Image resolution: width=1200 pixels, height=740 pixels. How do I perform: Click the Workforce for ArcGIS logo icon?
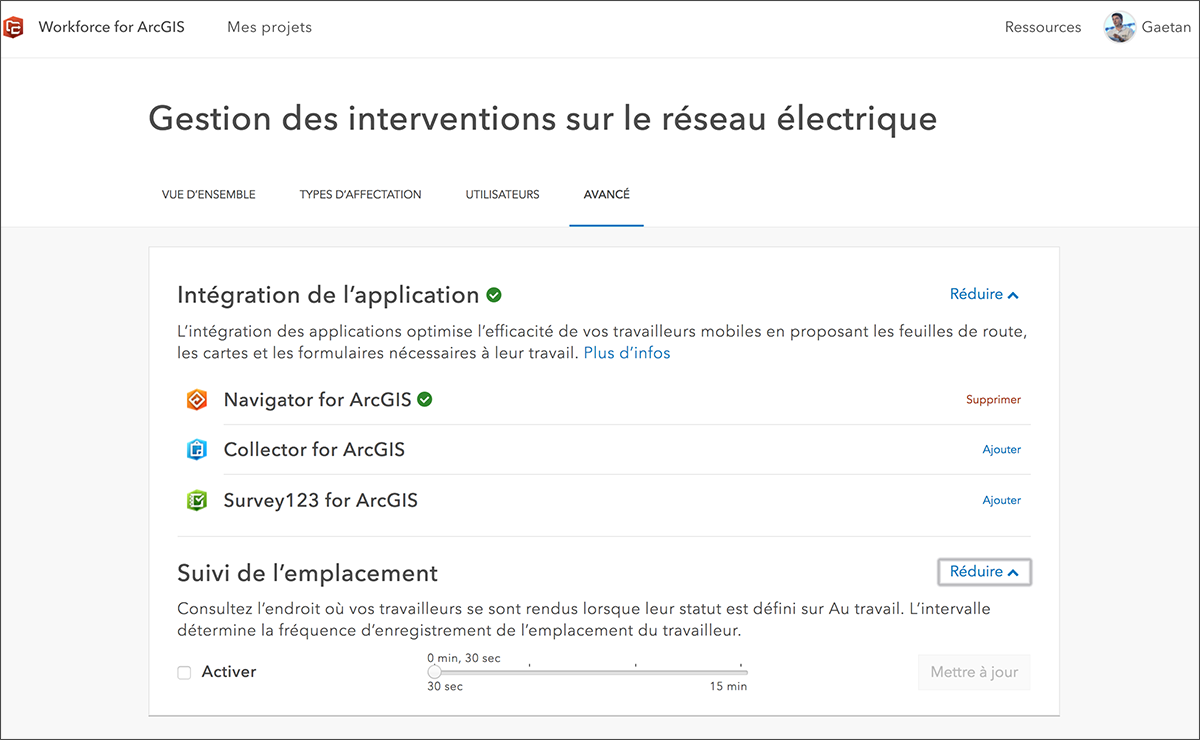click(14, 27)
